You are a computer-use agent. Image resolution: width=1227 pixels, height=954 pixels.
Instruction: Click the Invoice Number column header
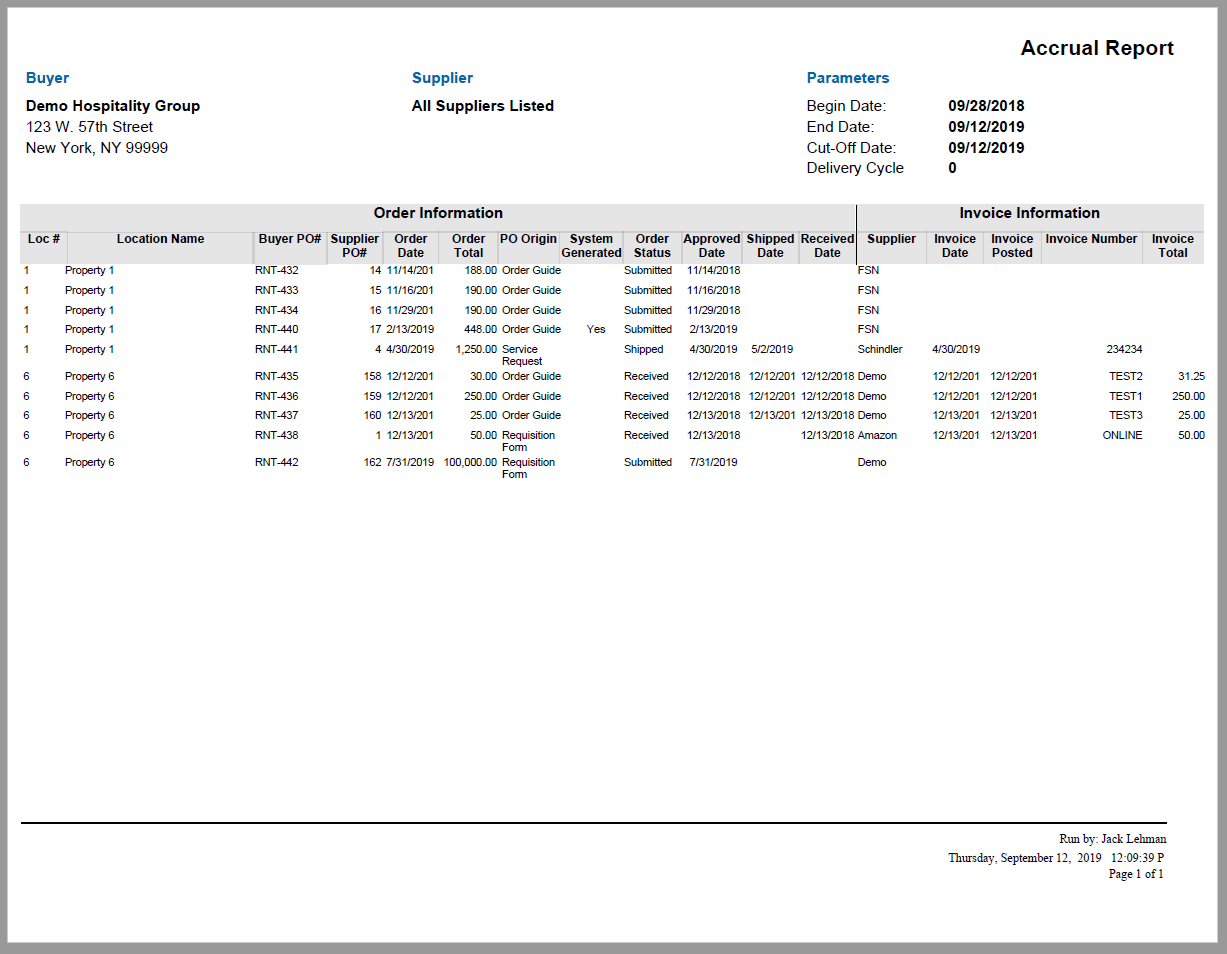1091,240
